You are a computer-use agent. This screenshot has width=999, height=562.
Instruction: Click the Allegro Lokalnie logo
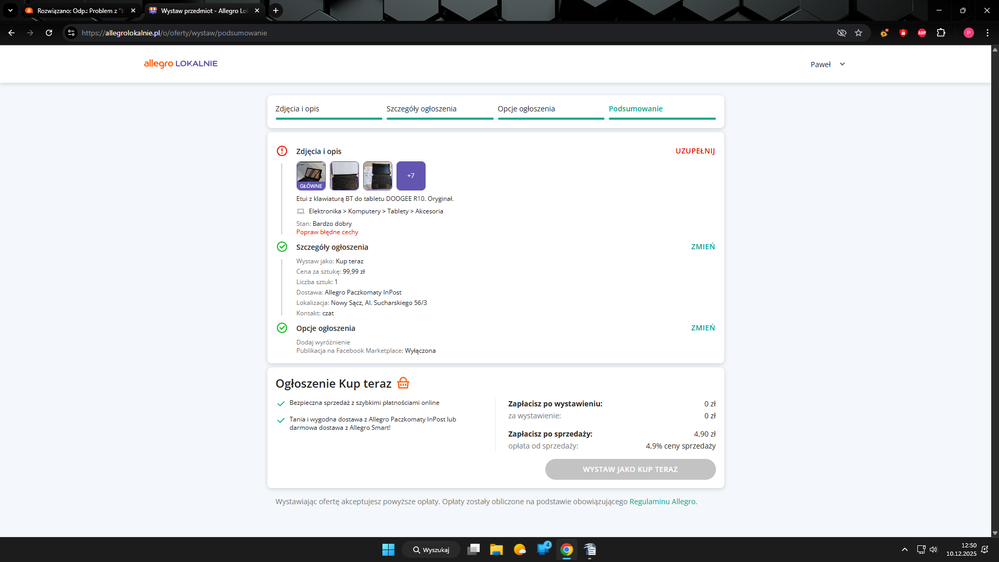click(180, 64)
